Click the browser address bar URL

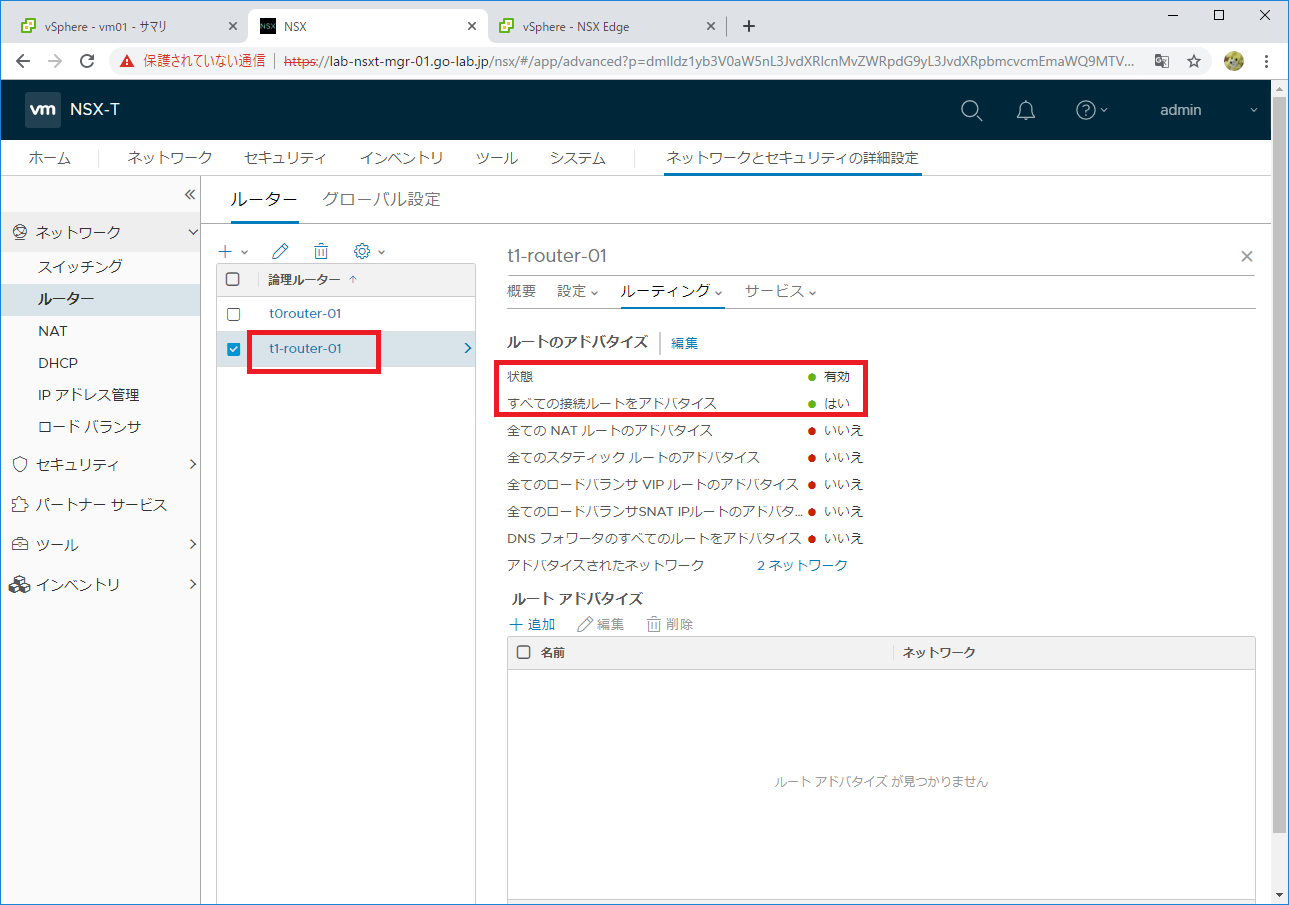(710, 61)
